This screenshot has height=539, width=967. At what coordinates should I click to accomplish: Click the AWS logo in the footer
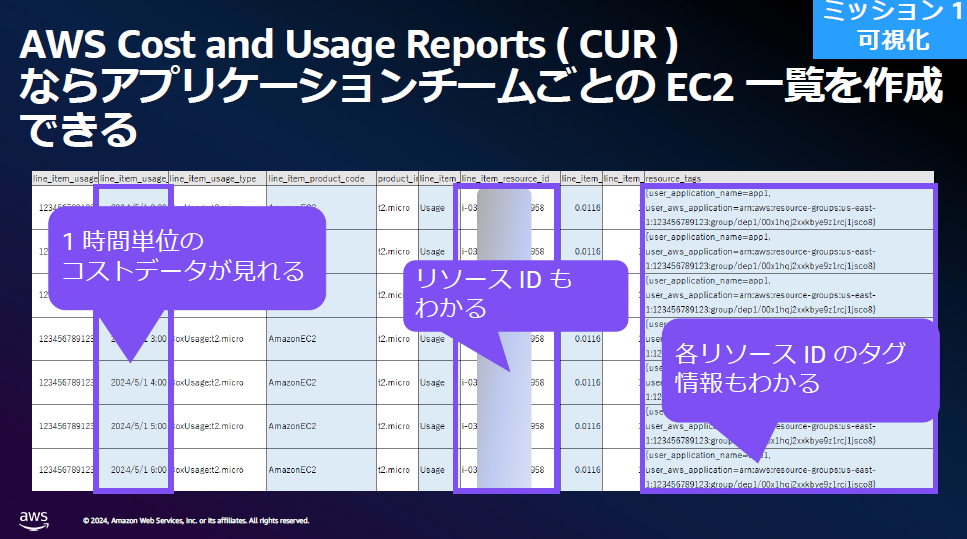[34, 520]
